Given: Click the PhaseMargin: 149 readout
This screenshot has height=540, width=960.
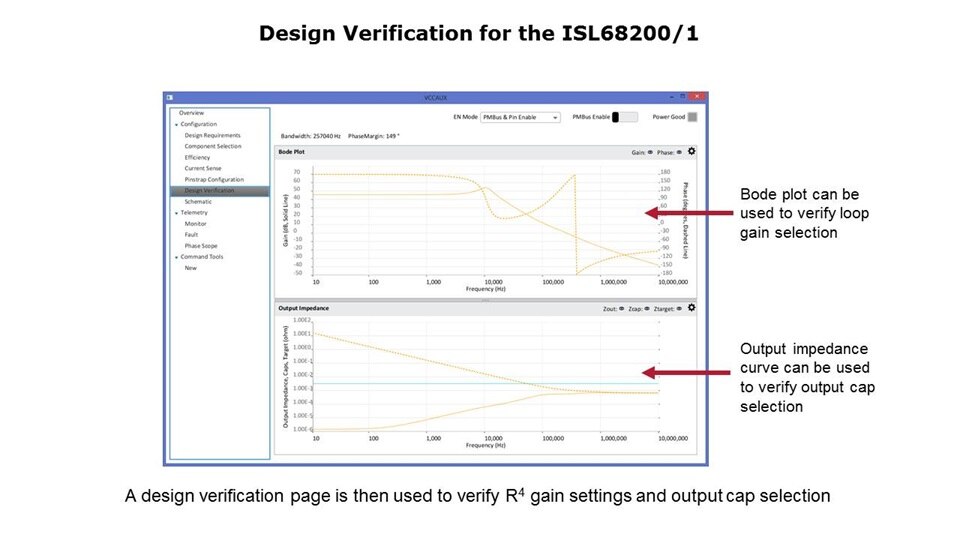Looking at the screenshot, I should point(373,136).
